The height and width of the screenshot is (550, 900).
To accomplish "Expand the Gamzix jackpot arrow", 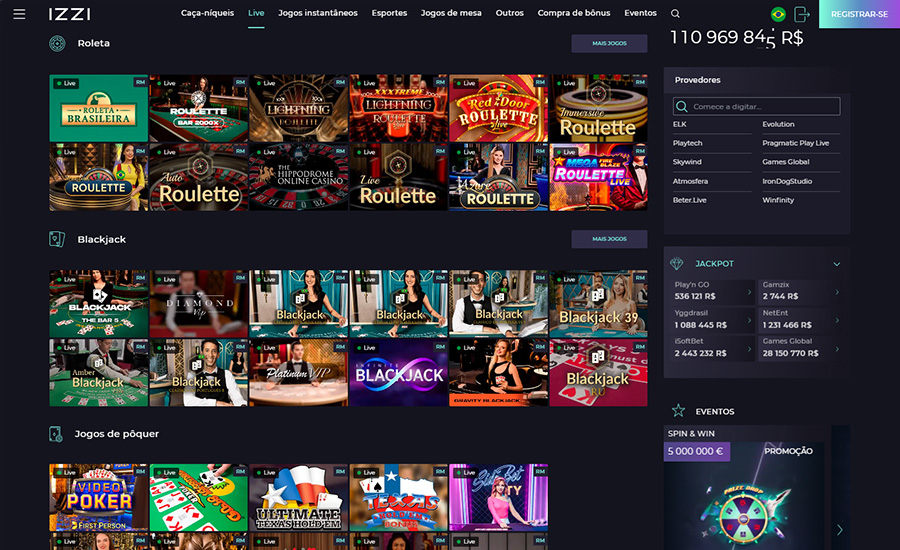I will 837,292.
